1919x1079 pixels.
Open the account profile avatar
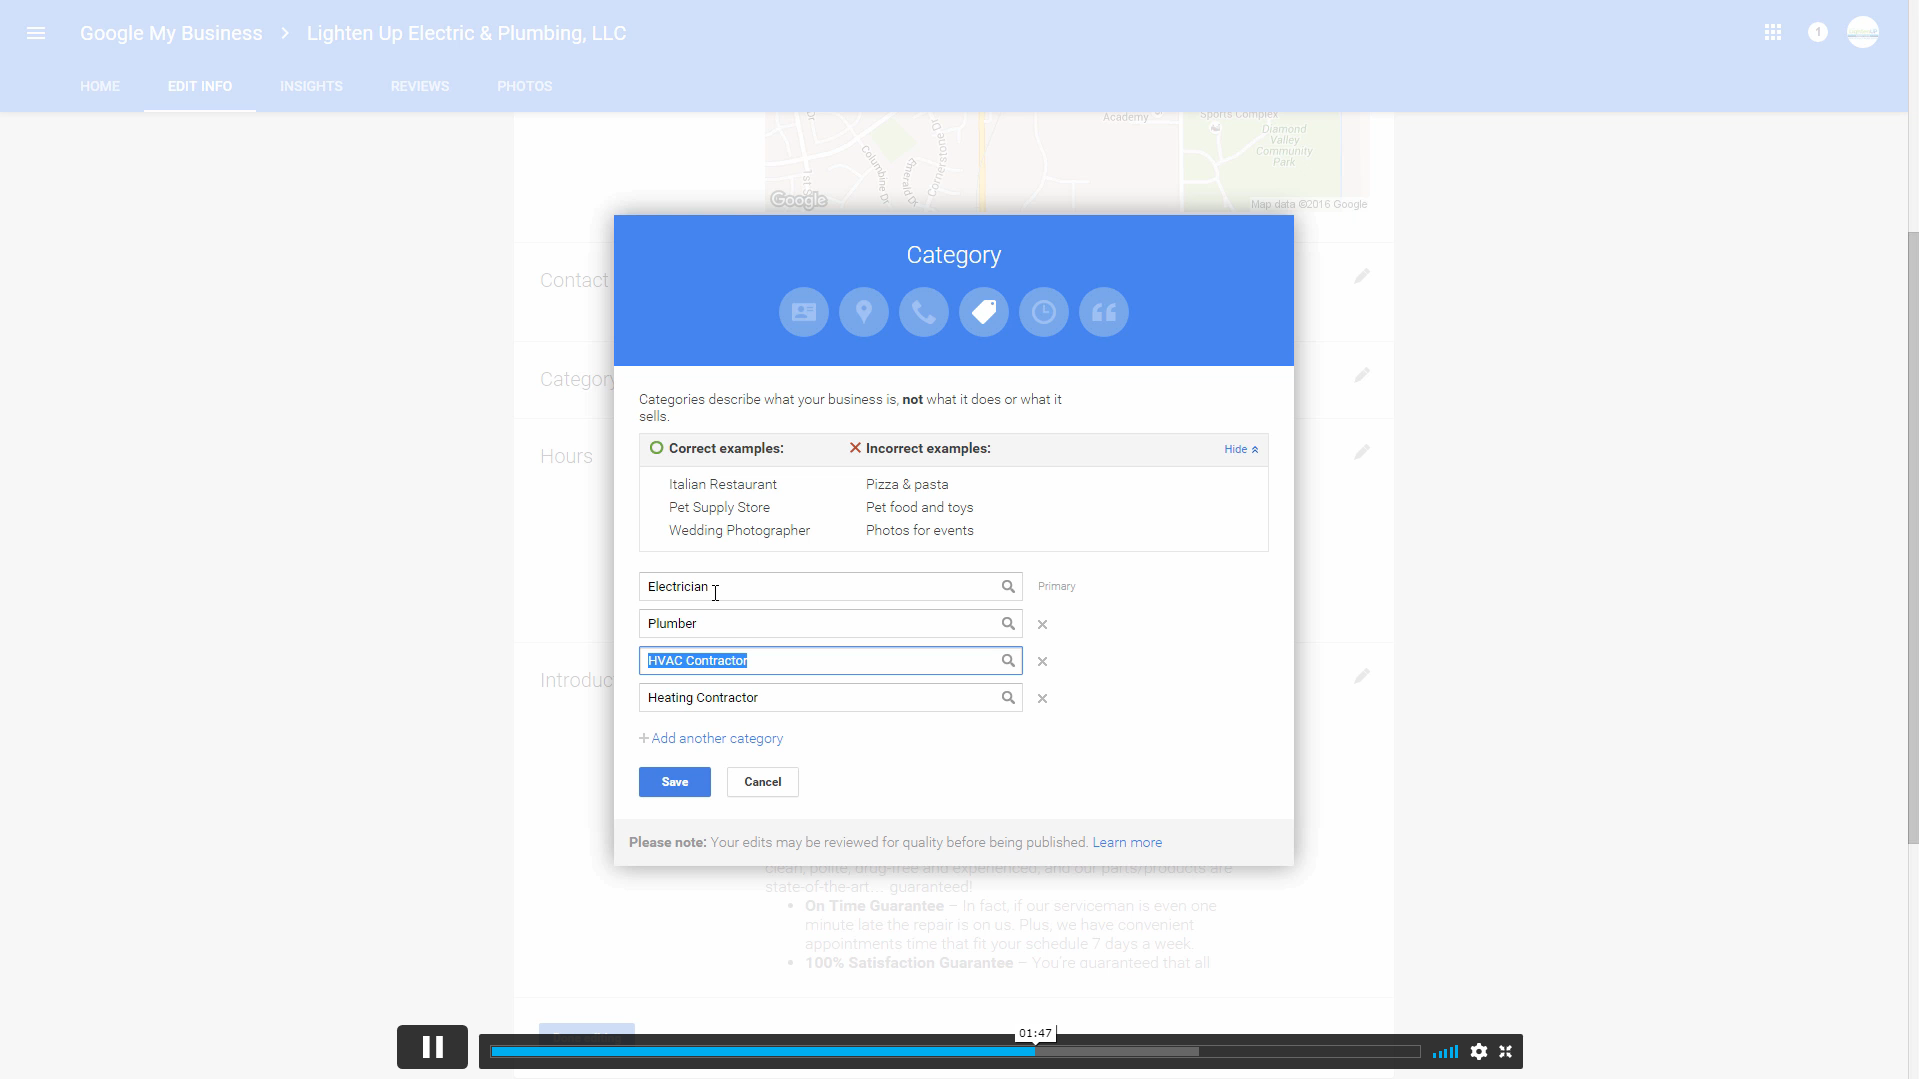[1863, 33]
